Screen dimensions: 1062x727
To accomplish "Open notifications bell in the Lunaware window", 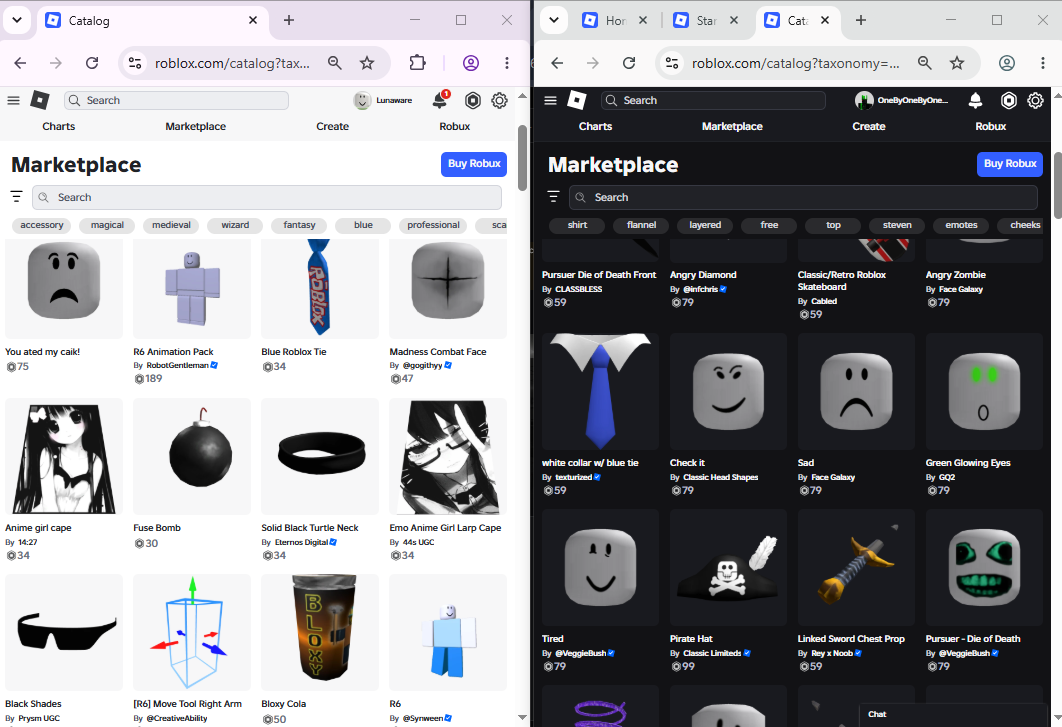I will point(440,100).
